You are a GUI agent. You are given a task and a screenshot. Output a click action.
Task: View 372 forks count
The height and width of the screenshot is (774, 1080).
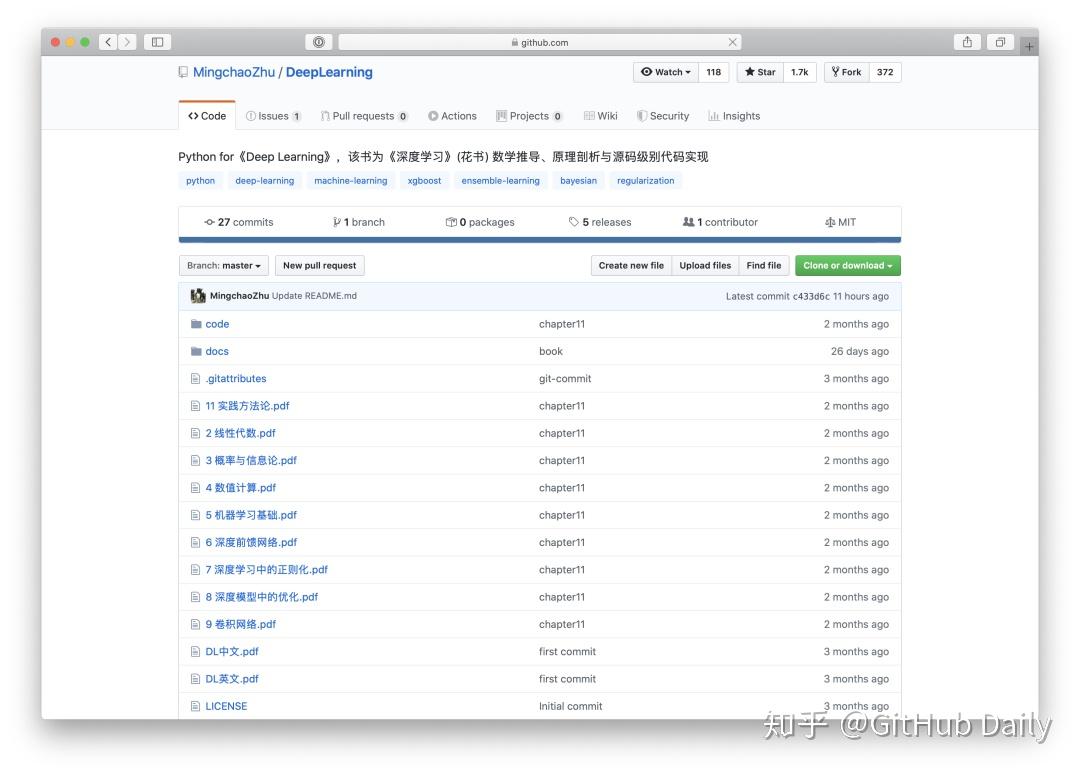885,72
